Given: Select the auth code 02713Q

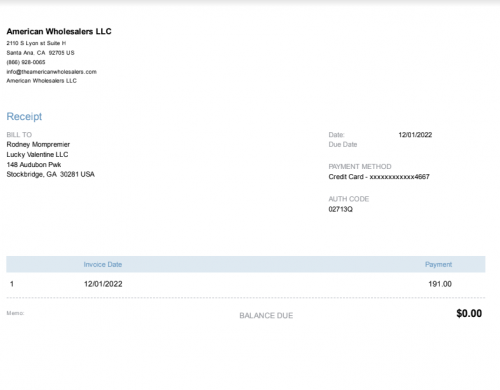Looking at the screenshot, I should pyautogui.click(x=341, y=209).
